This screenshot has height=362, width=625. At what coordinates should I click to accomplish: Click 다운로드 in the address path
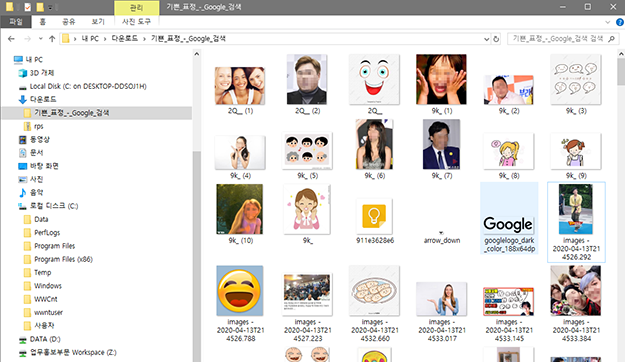pos(124,39)
